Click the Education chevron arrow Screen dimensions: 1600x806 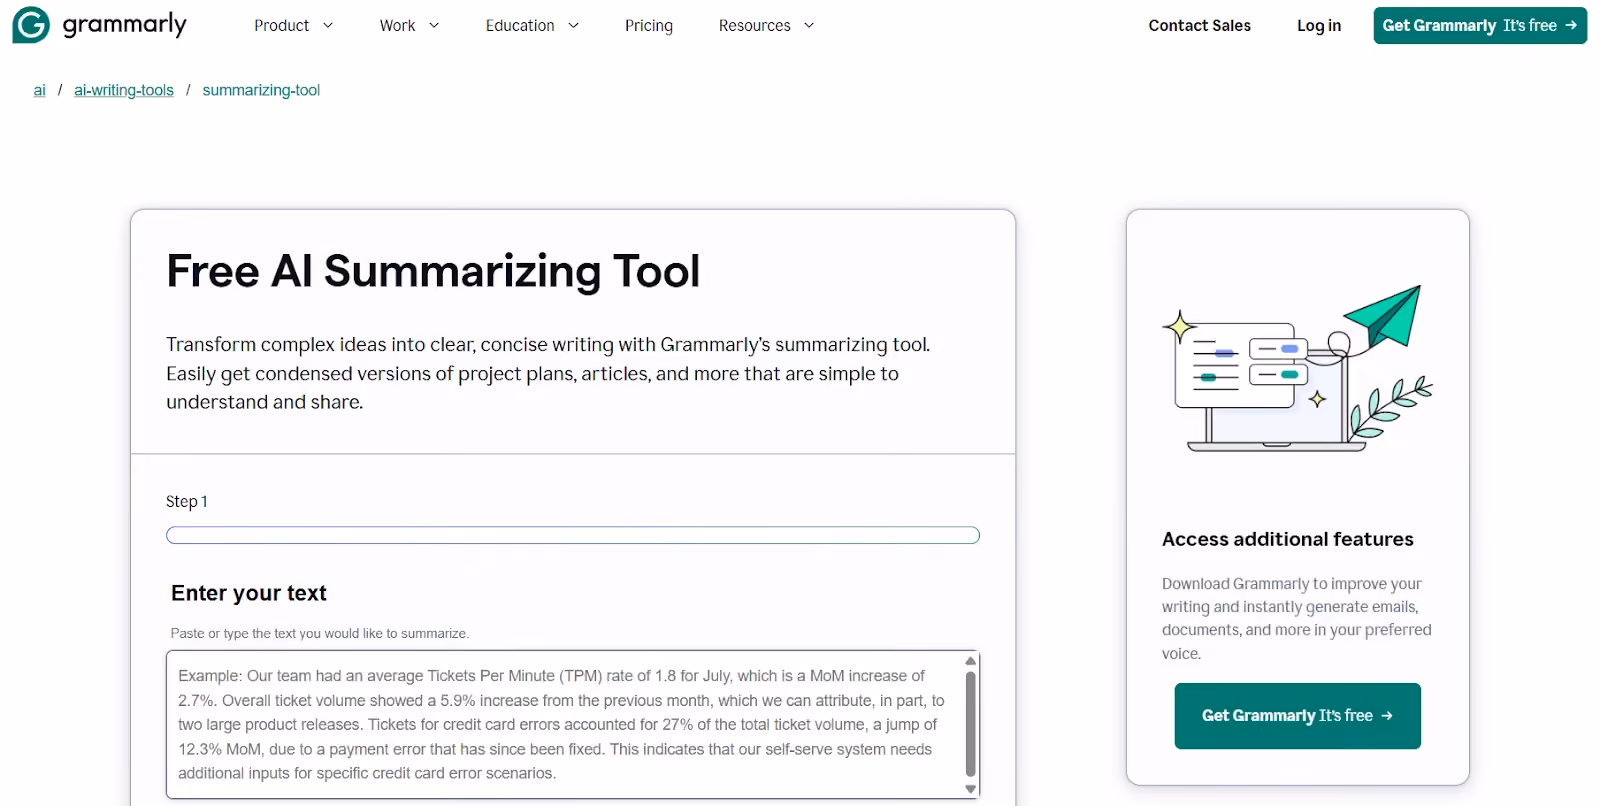(x=574, y=26)
